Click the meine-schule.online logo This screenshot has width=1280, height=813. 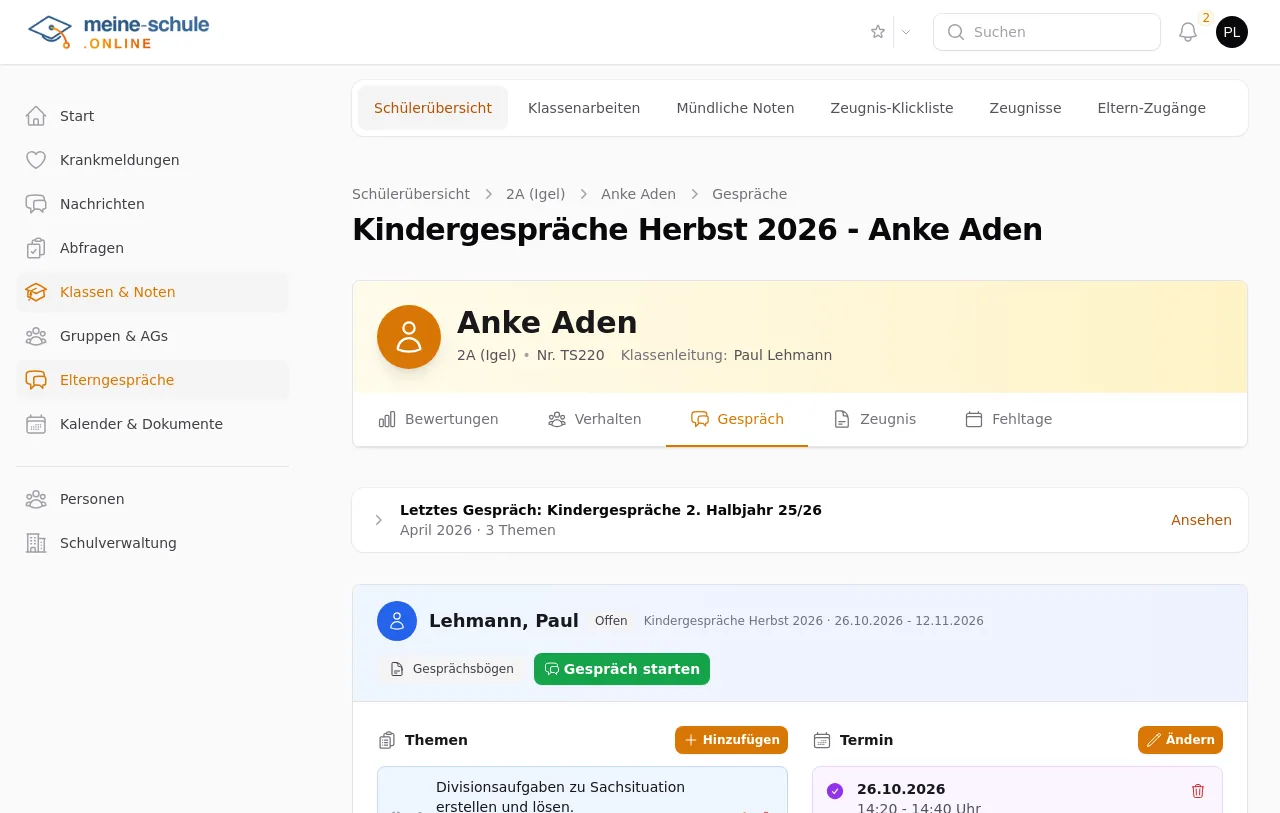pos(118,32)
